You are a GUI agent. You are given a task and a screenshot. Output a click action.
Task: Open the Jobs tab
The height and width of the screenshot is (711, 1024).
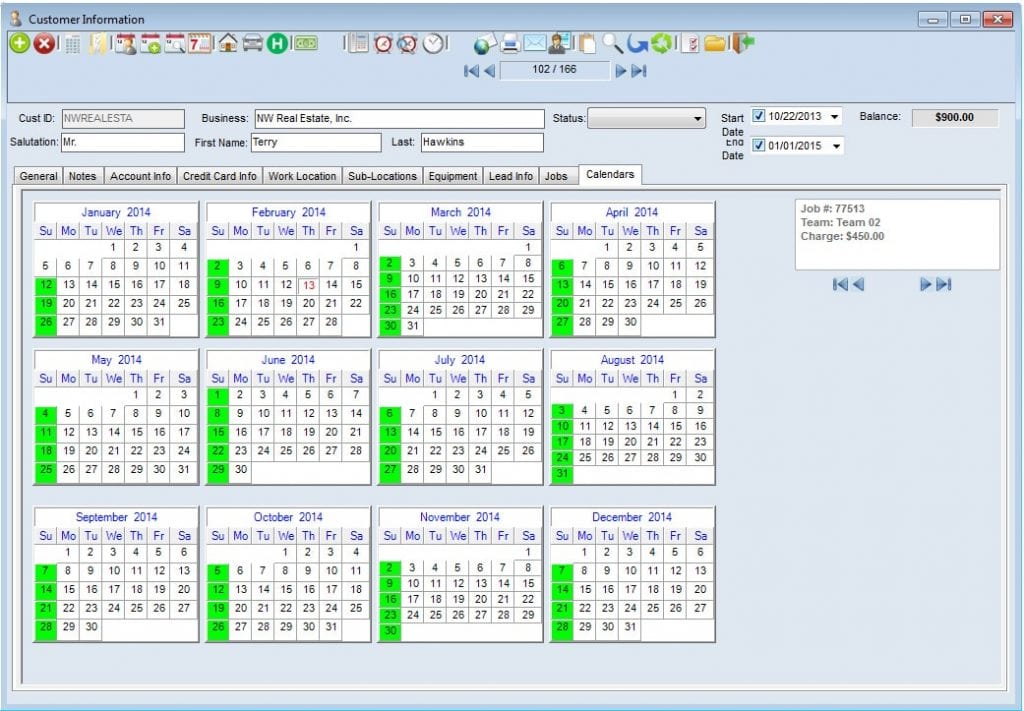pos(559,175)
